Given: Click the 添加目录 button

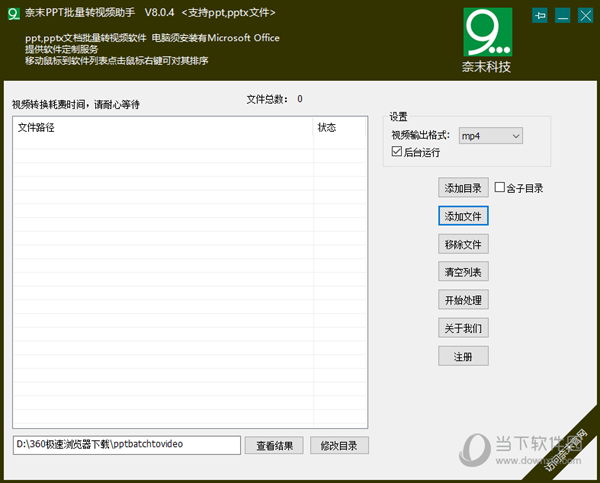Looking at the screenshot, I should (463, 188).
